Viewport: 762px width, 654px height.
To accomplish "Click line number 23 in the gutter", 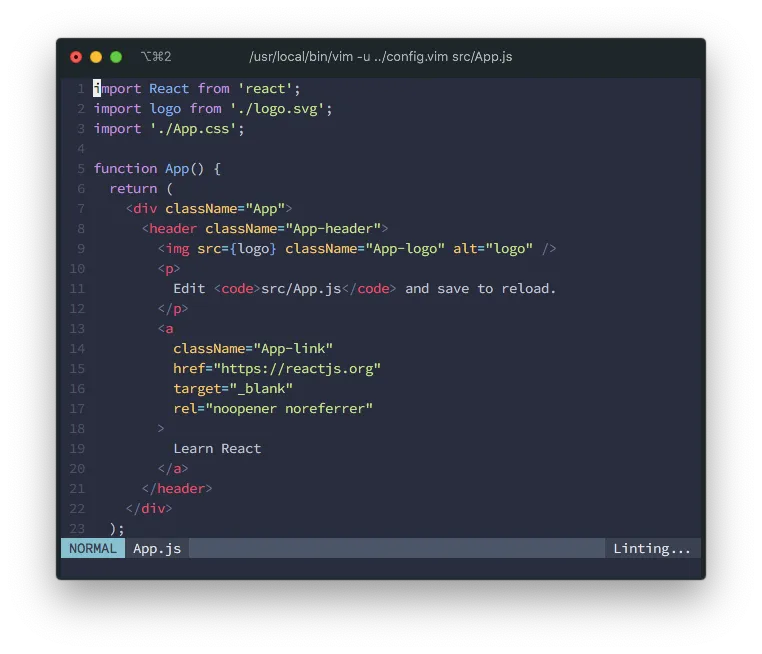I will pyautogui.click(x=77, y=529).
